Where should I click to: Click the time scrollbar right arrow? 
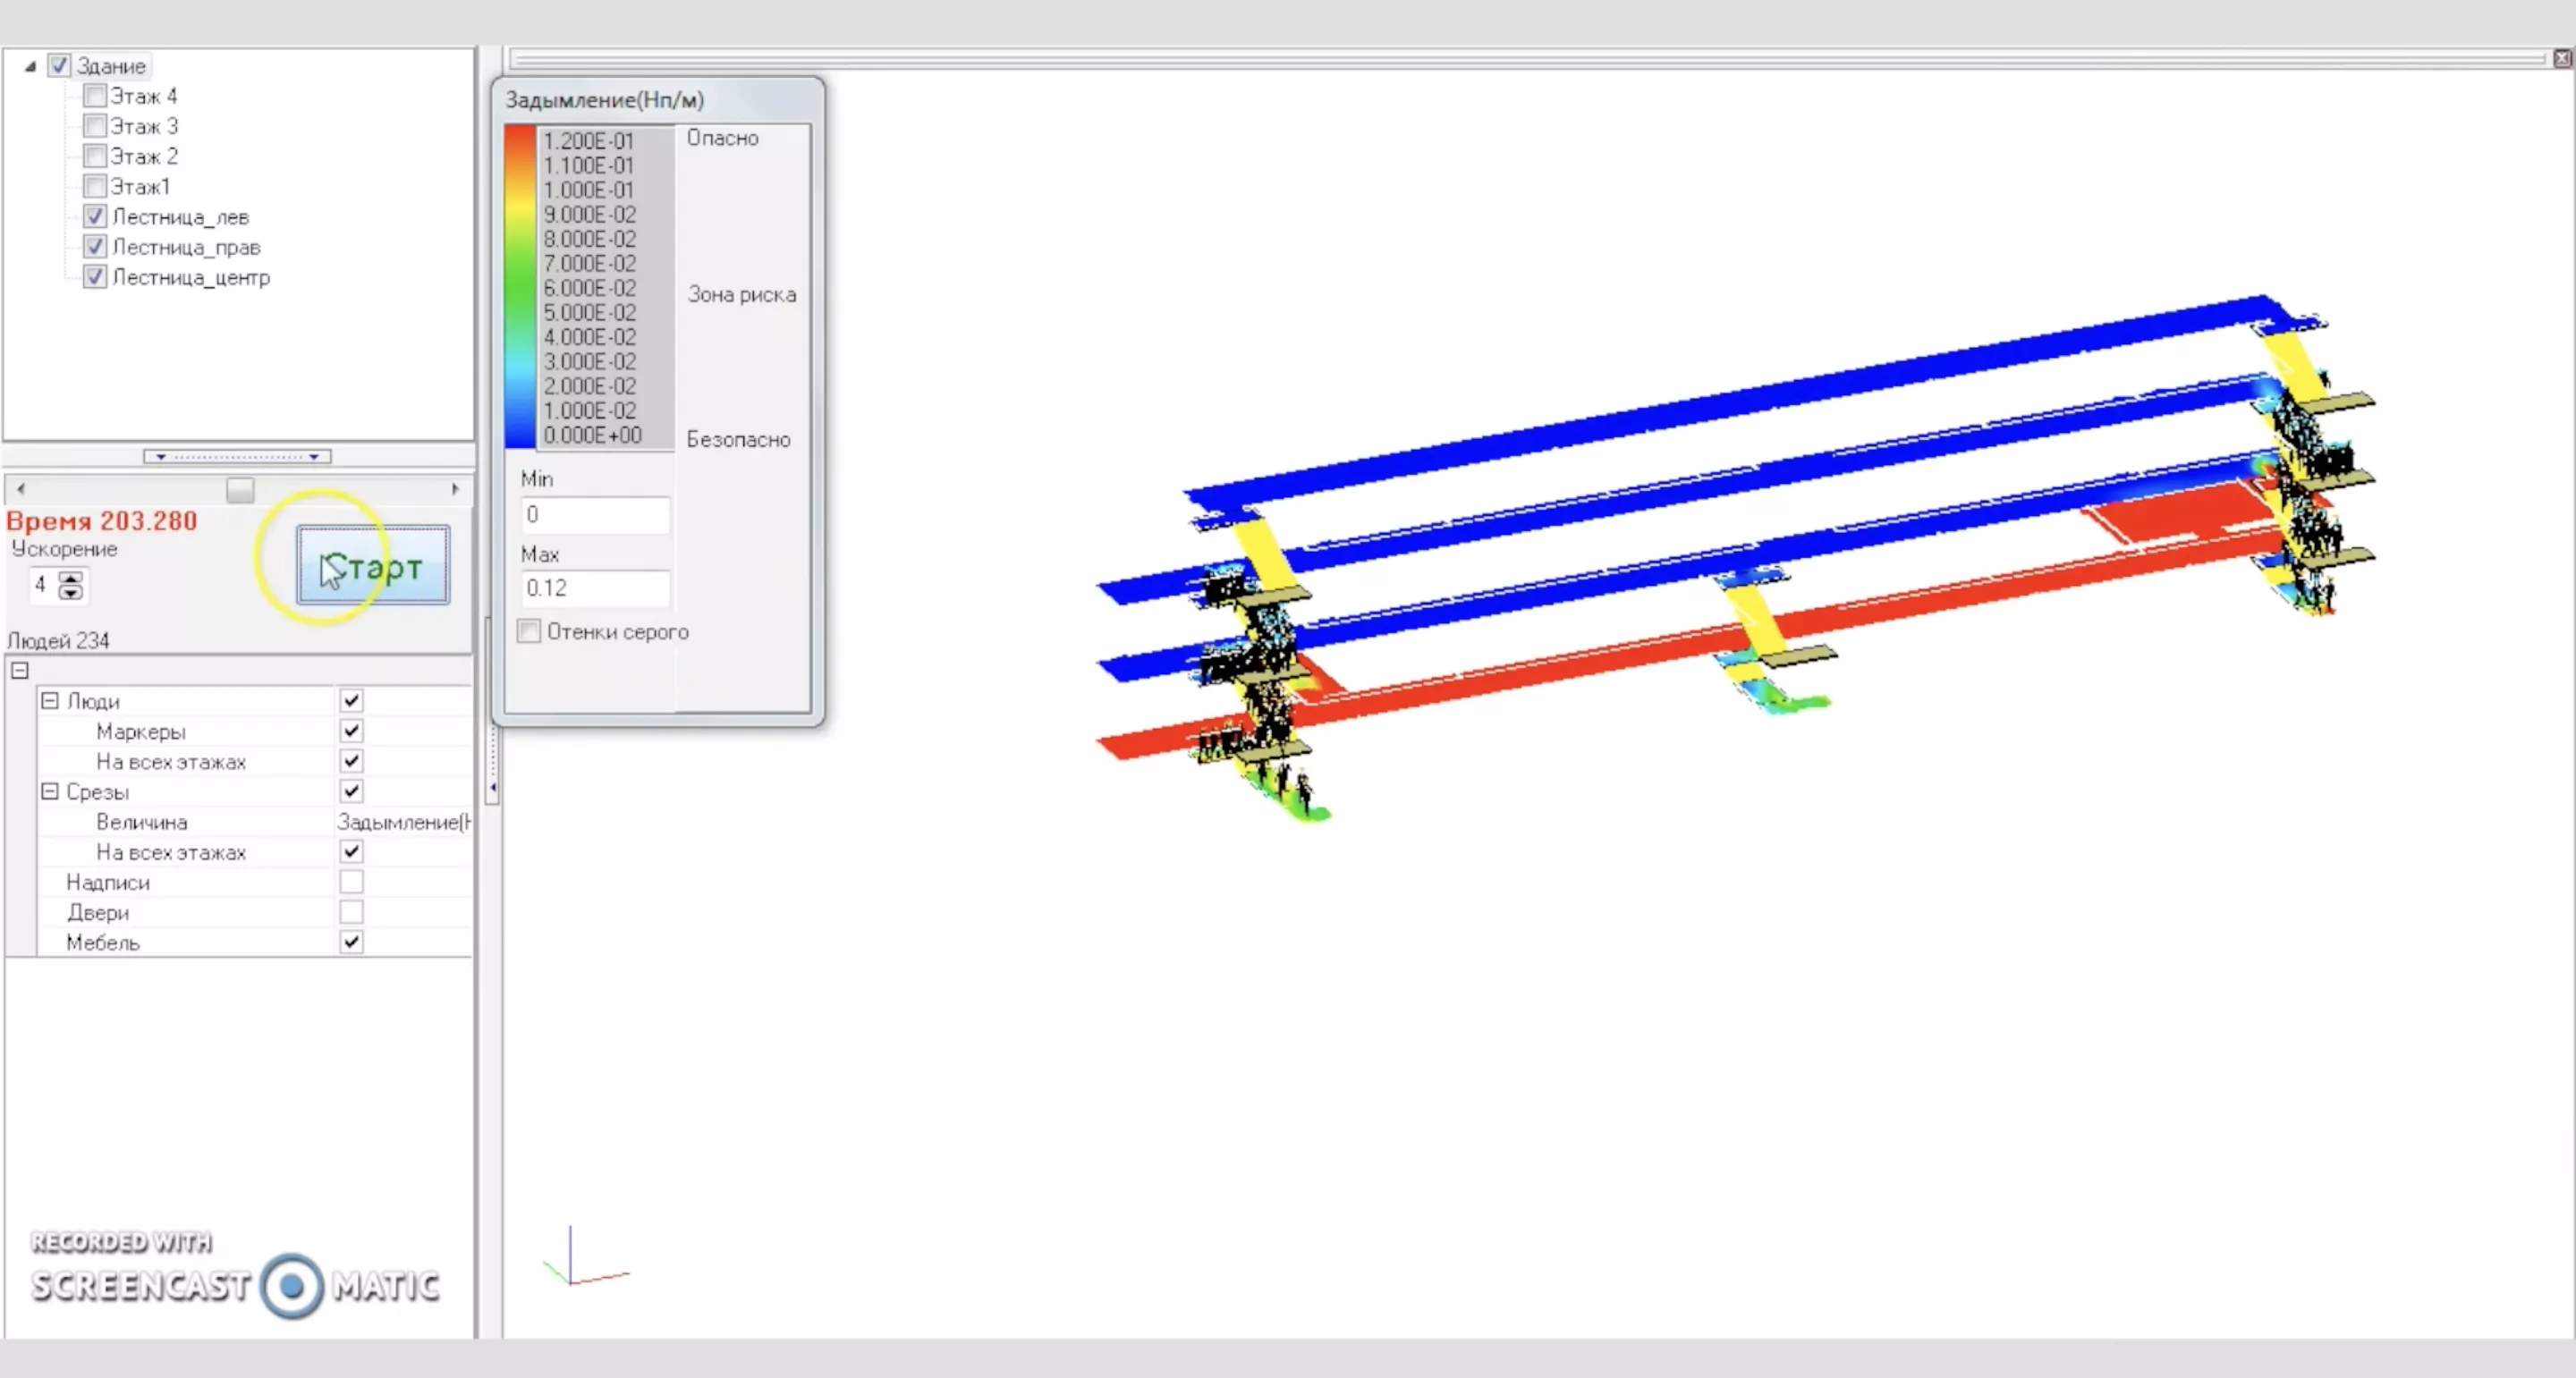(x=455, y=489)
